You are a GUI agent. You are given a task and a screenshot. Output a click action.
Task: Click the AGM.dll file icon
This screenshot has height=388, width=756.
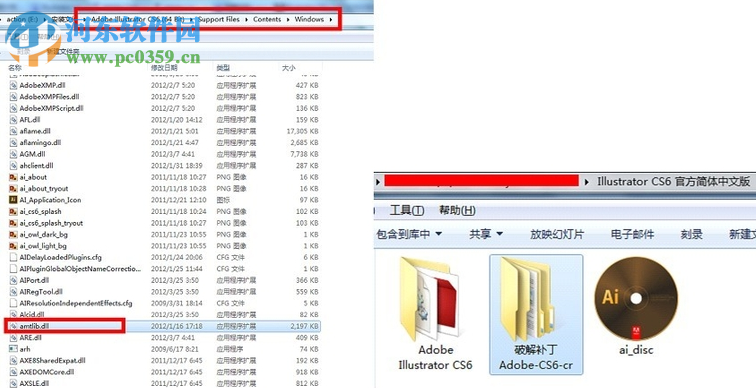tap(13, 154)
